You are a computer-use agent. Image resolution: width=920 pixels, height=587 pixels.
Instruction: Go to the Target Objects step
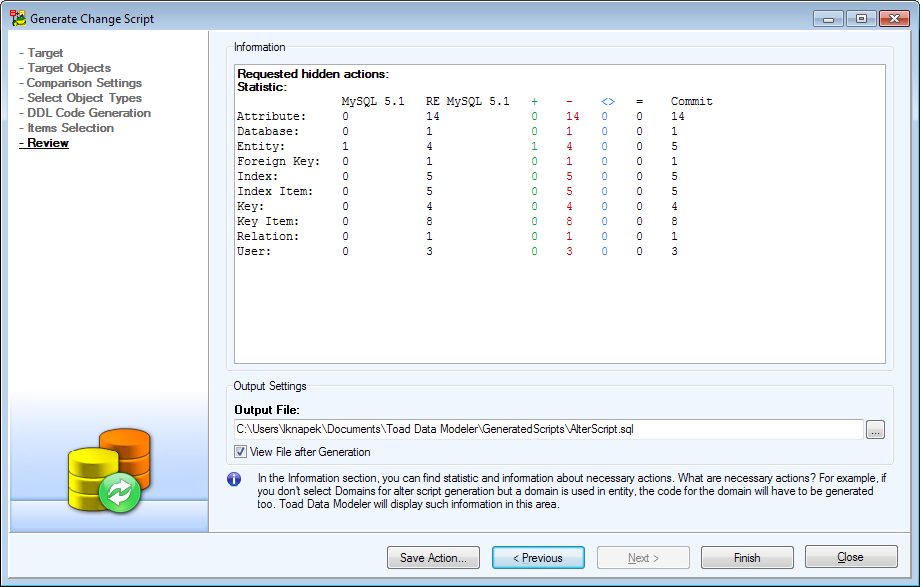tap(69, 68)
